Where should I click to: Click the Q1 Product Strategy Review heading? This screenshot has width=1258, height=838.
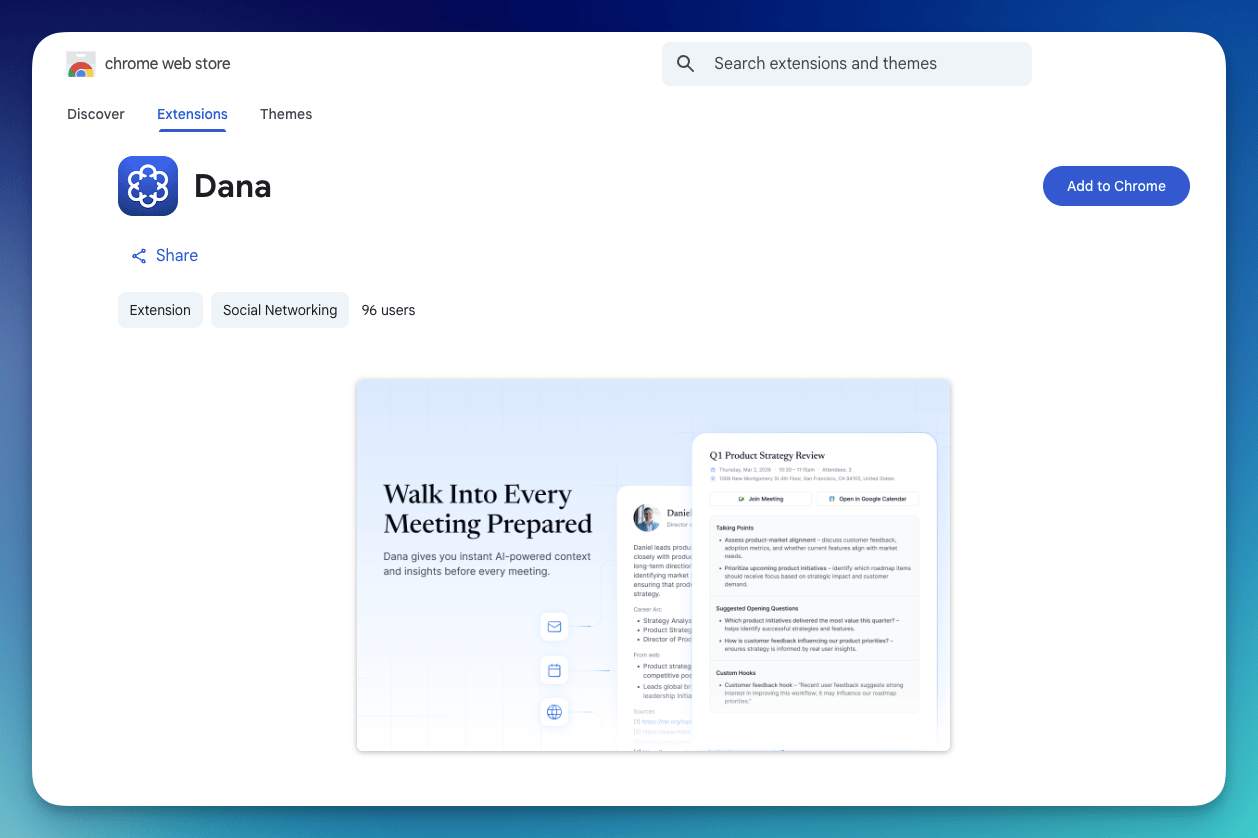(767, 456)
